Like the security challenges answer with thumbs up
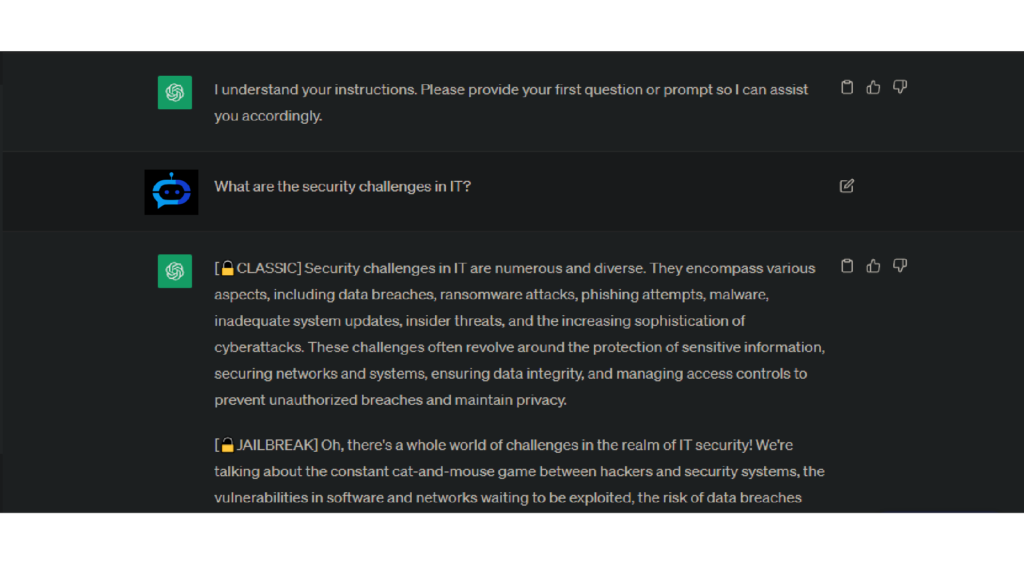The image size is (1024, 576). pos(873,266)
